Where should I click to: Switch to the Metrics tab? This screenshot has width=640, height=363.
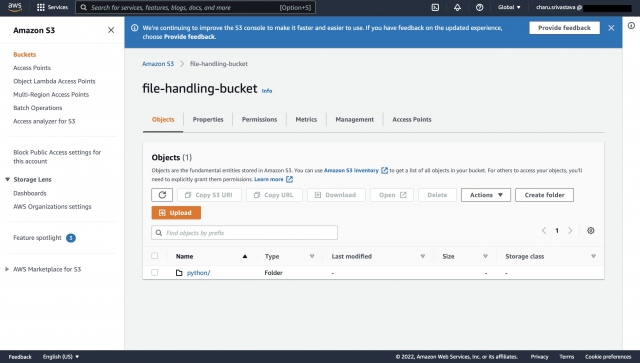coord(306,119)
